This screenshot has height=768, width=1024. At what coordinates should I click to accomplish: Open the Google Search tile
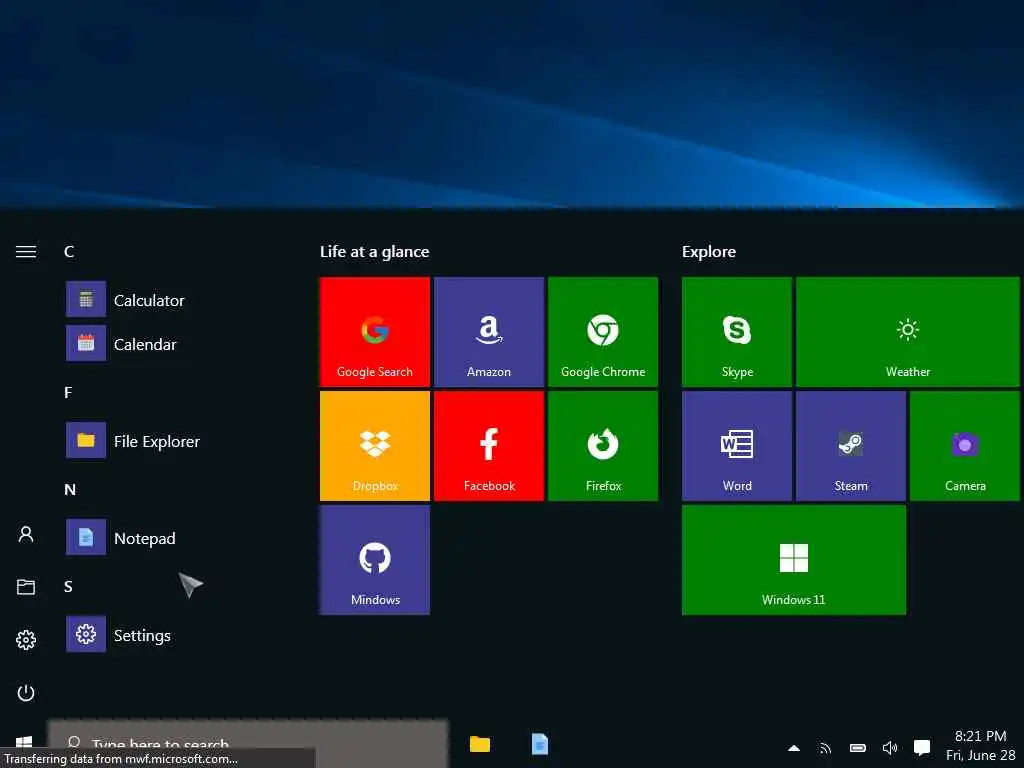click(375, 332)
